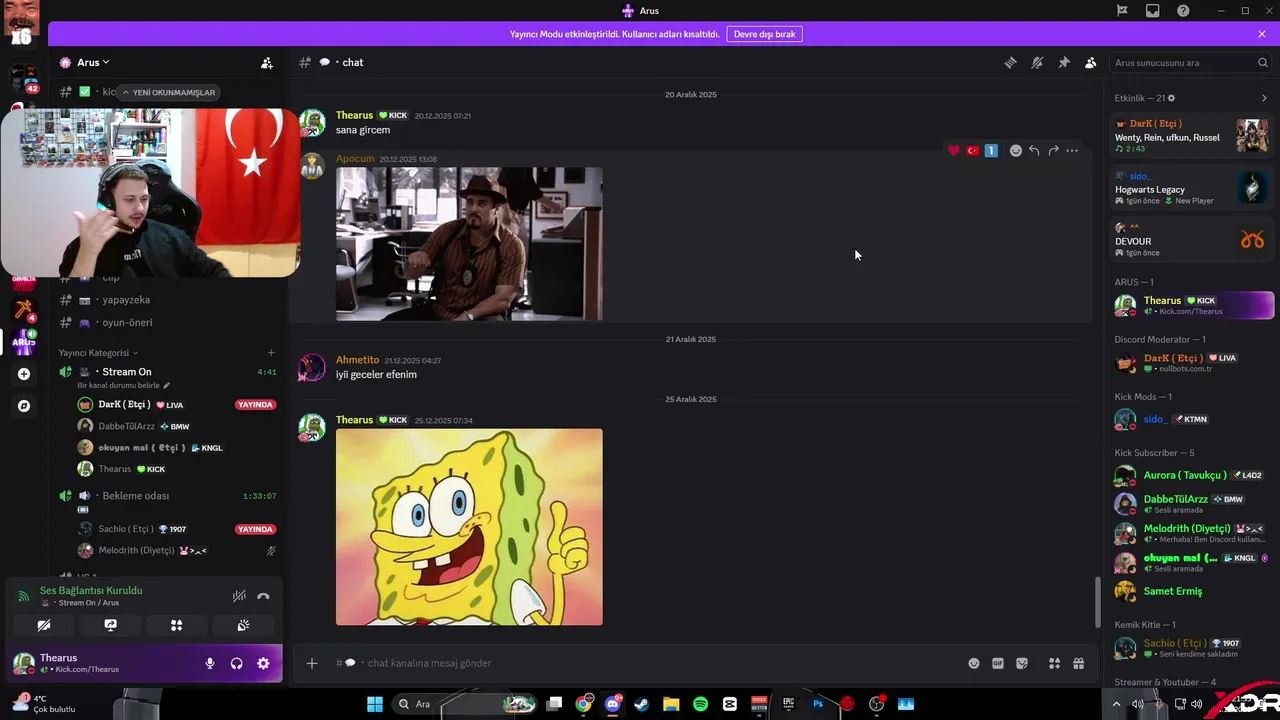Open more options for Apocum's message

(x=1072, y=151)
